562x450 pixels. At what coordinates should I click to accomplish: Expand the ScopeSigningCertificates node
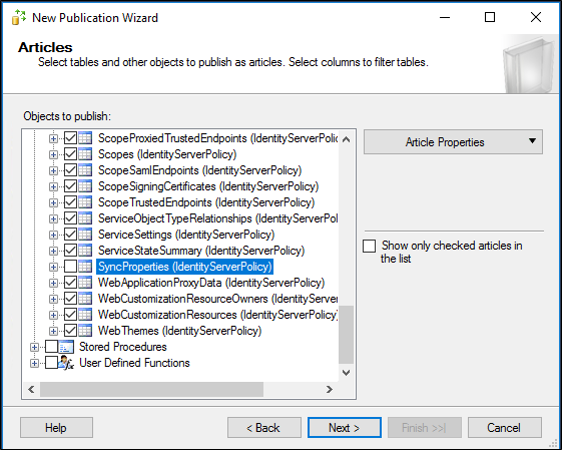point(53,187)
